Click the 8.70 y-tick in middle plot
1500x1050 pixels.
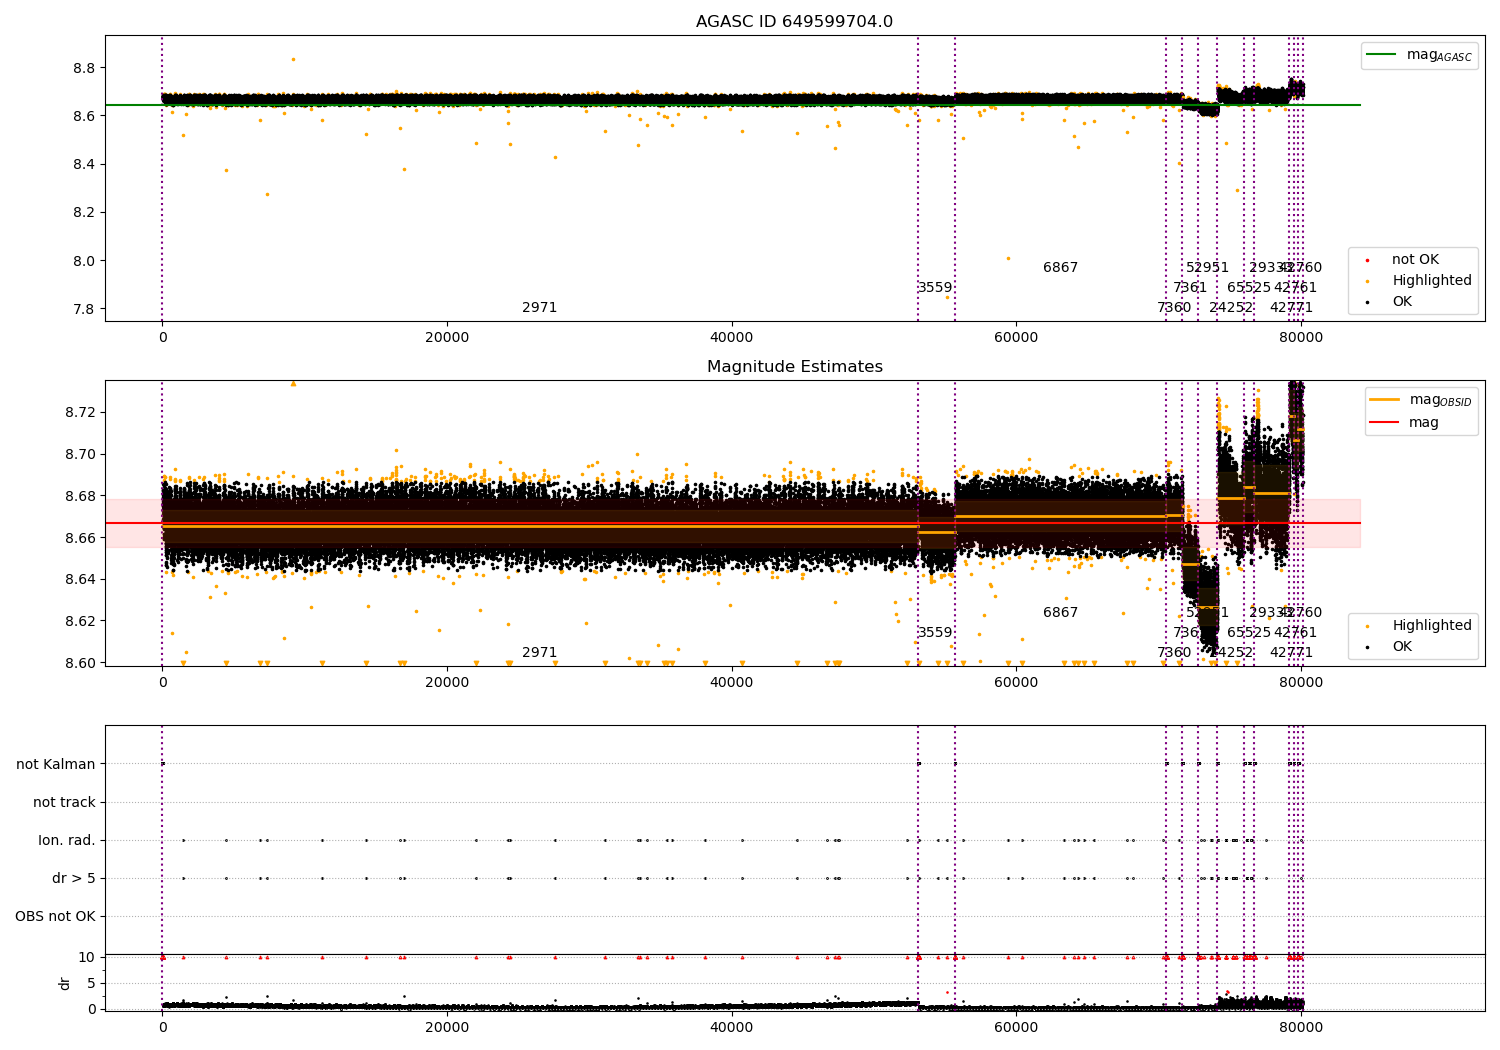point(80,454)
